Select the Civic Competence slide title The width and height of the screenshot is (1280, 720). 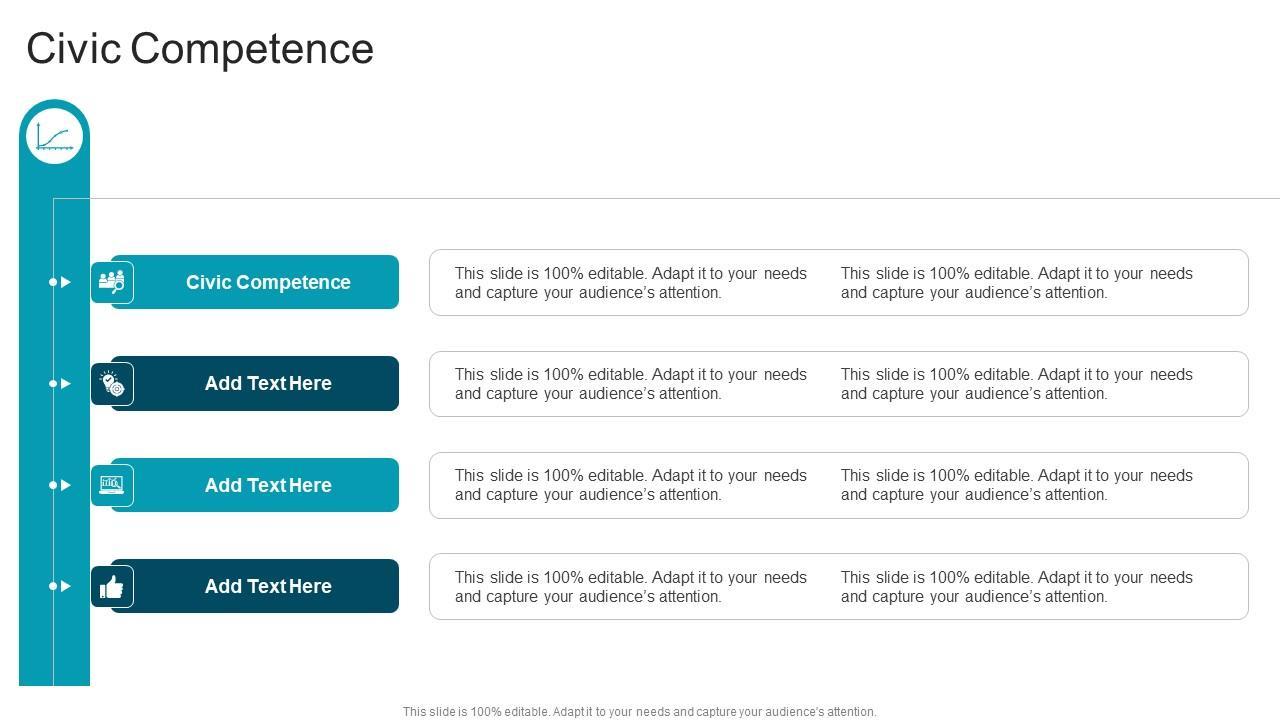pyautogui.click(x=200, y=48)
